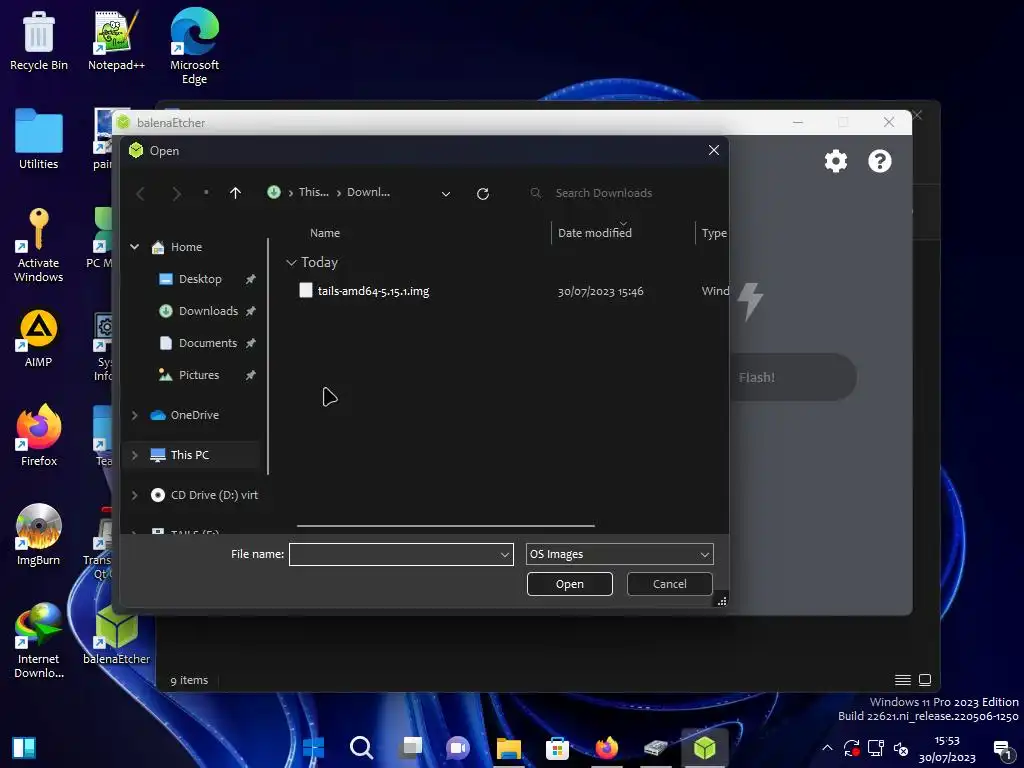Screen dimensions: 1024x768
Task: Sort by Date modified column
Action: click(594, 233)
